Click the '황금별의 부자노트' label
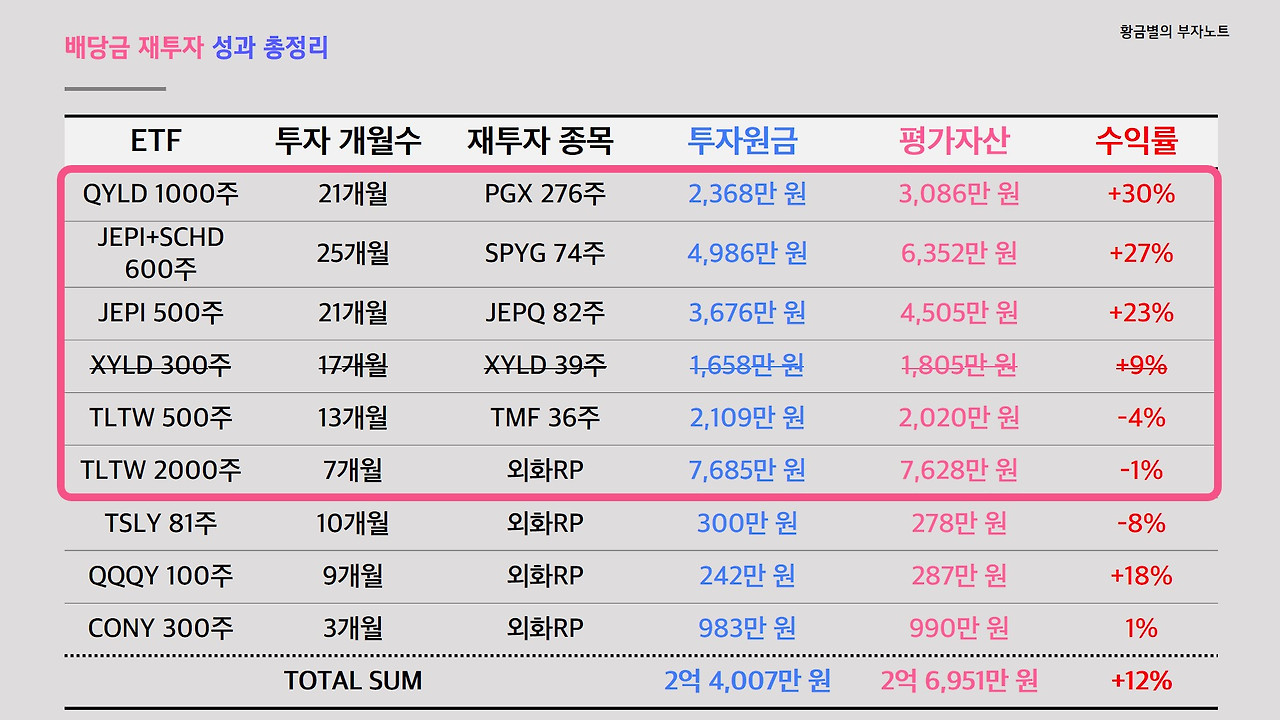Viewport: 1280px width, 720px height. point(1175,32)
